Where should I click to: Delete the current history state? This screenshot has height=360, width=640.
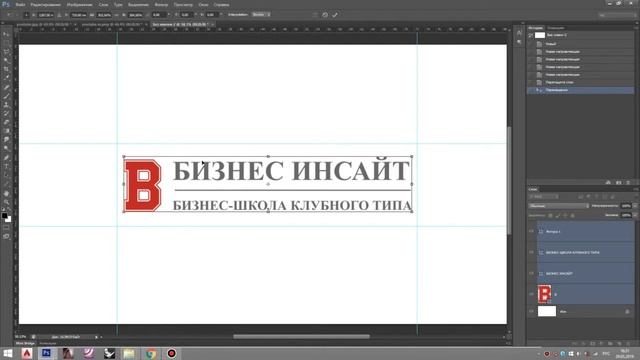[628, 182]
